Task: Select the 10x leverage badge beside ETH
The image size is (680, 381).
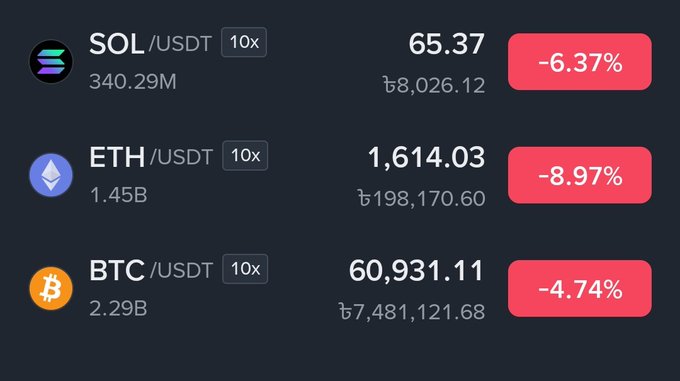Action: pyautogui.click(x=245, y=156)
